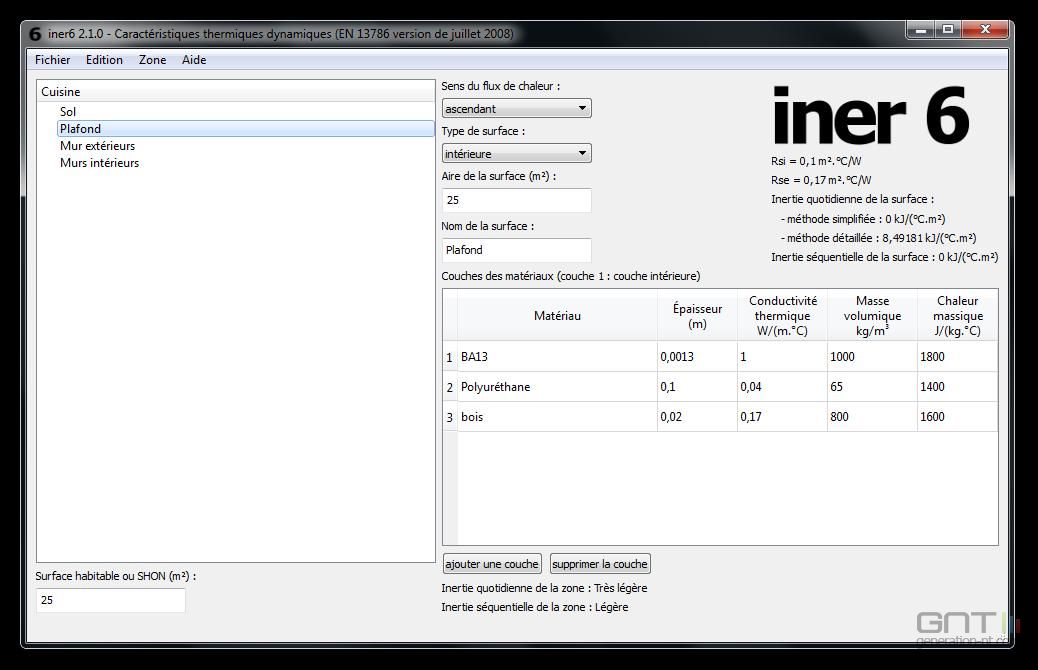The height and width of the screenshot is (670, 1038).
Task: Select row 3 header in layers table
Action: (449, 417)
